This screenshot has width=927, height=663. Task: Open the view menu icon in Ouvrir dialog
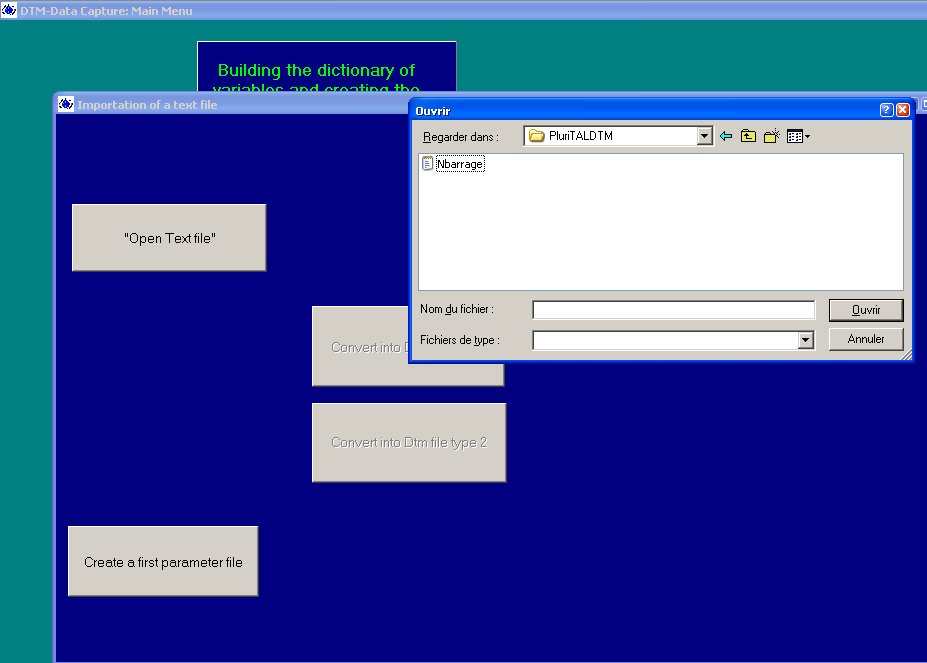[798, 137]
